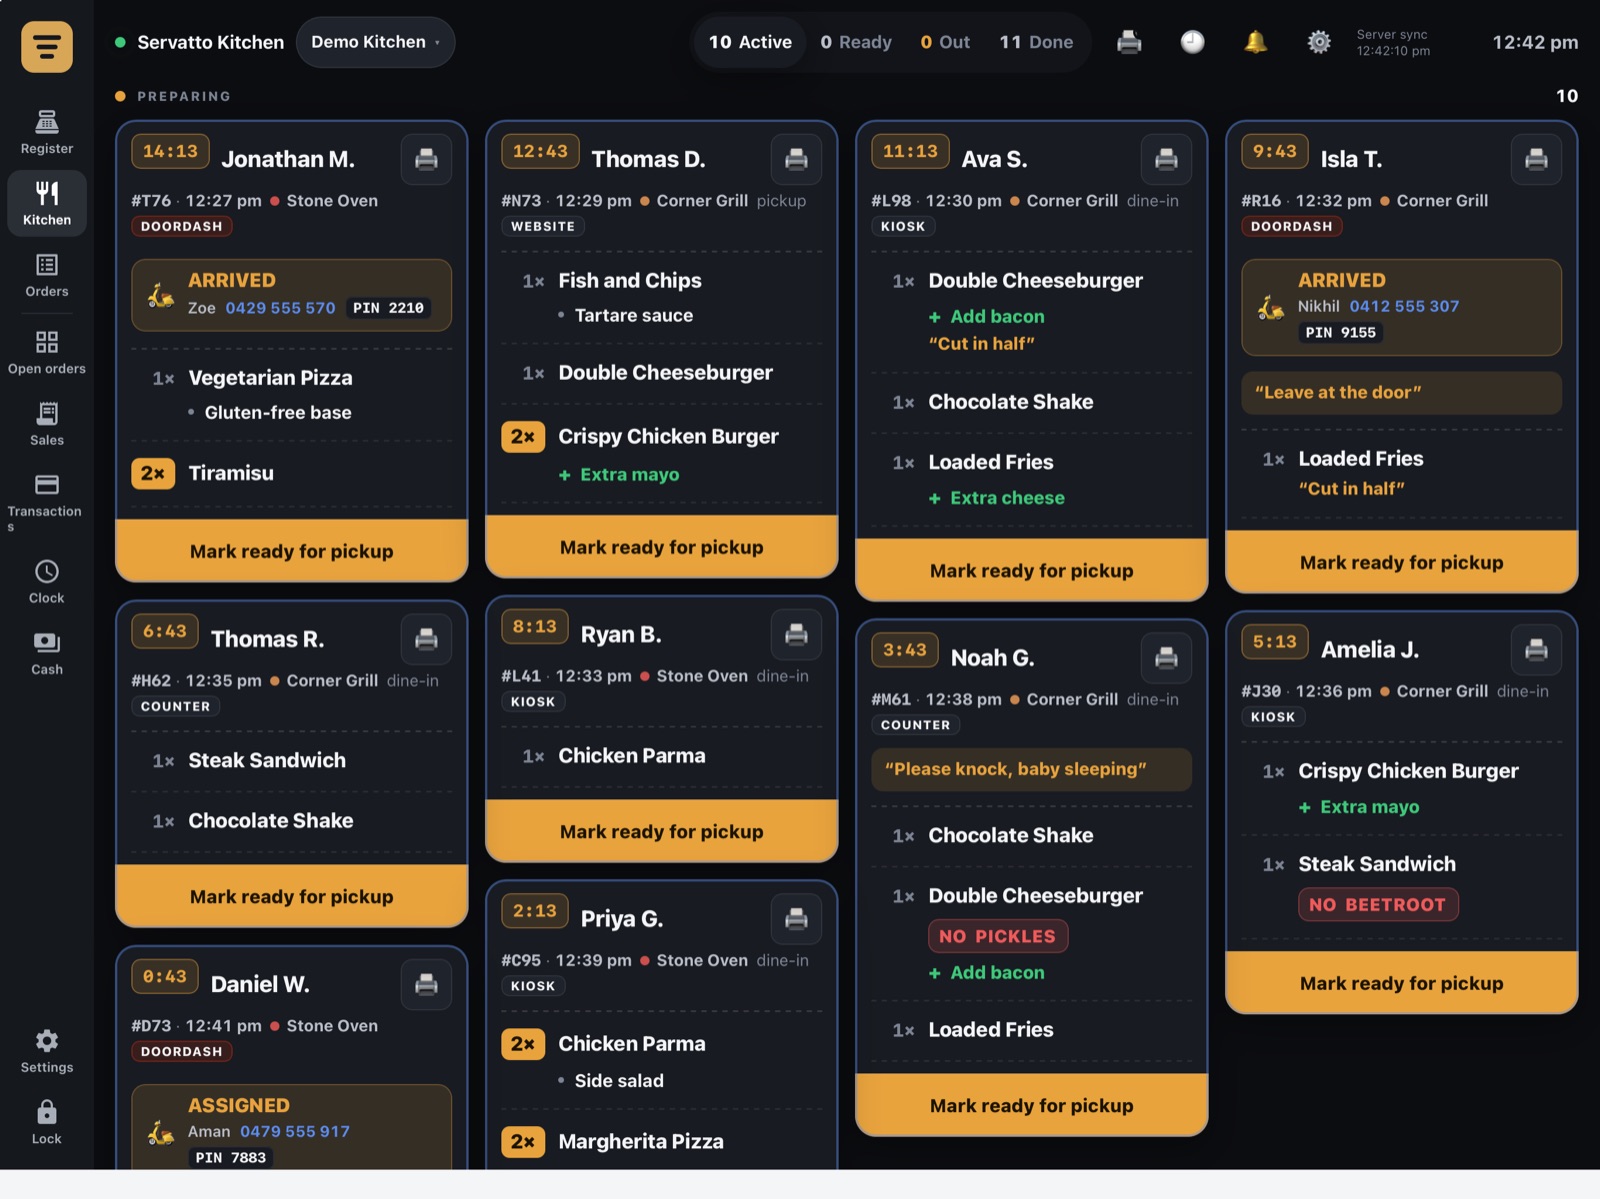Mark Thomas R.'s order ready for pickup
Viewport: 1600px width, 1199px height.
coord(292,896)
